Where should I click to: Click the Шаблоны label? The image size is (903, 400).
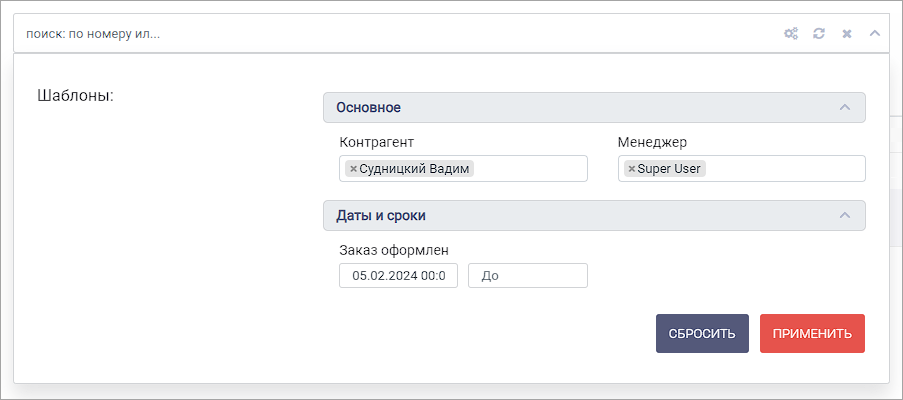pos(75,96)
